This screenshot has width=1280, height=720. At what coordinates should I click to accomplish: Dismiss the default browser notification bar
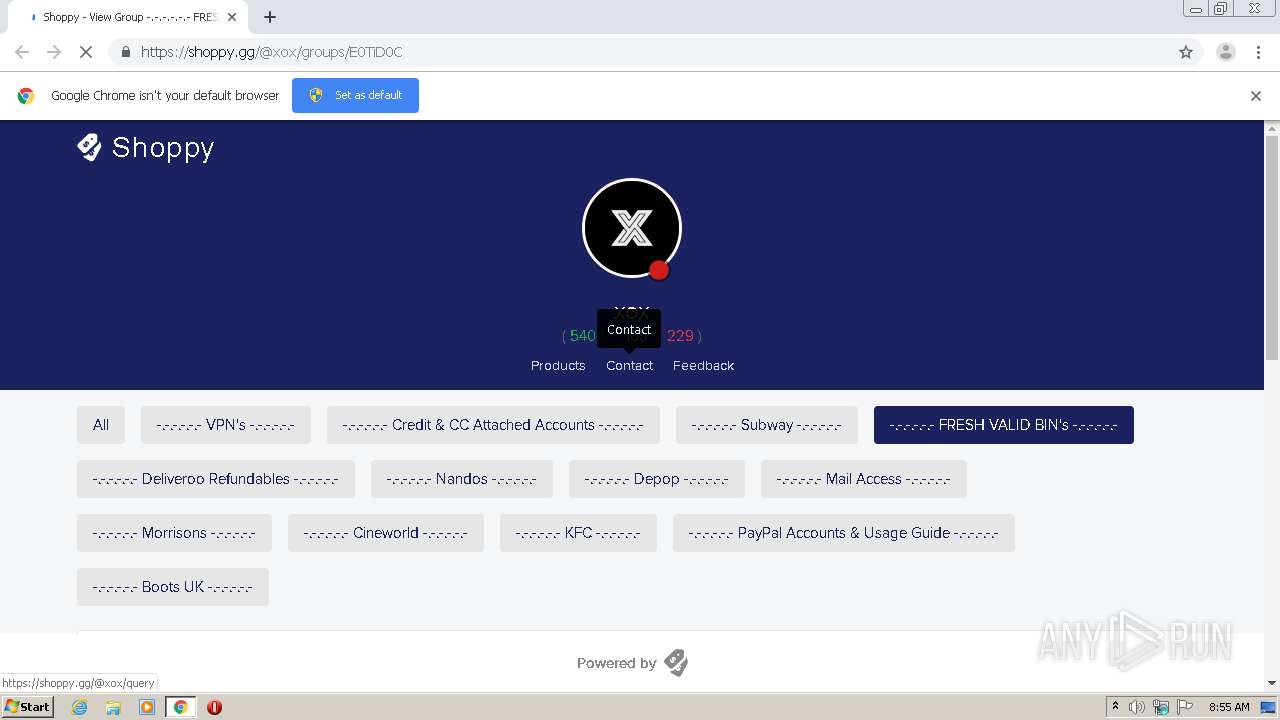pos(1256,96)
